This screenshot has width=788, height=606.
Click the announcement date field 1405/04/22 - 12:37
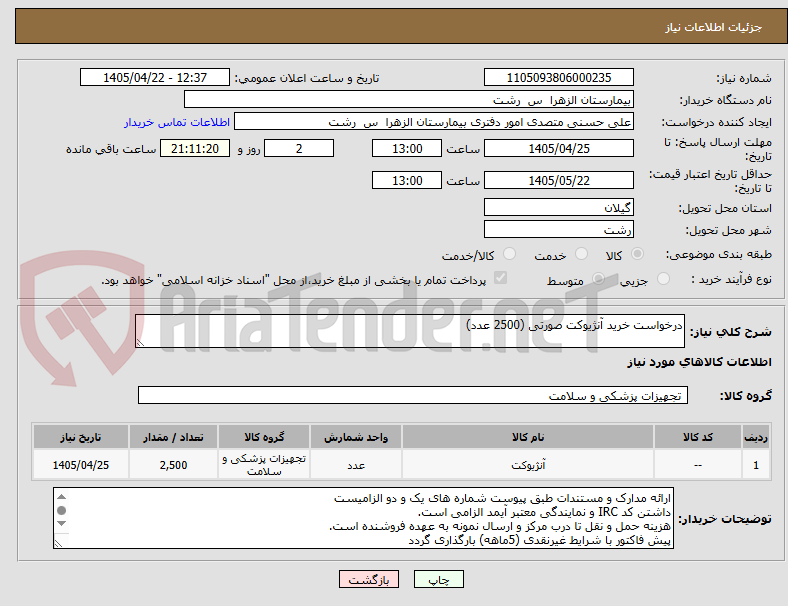155,77
